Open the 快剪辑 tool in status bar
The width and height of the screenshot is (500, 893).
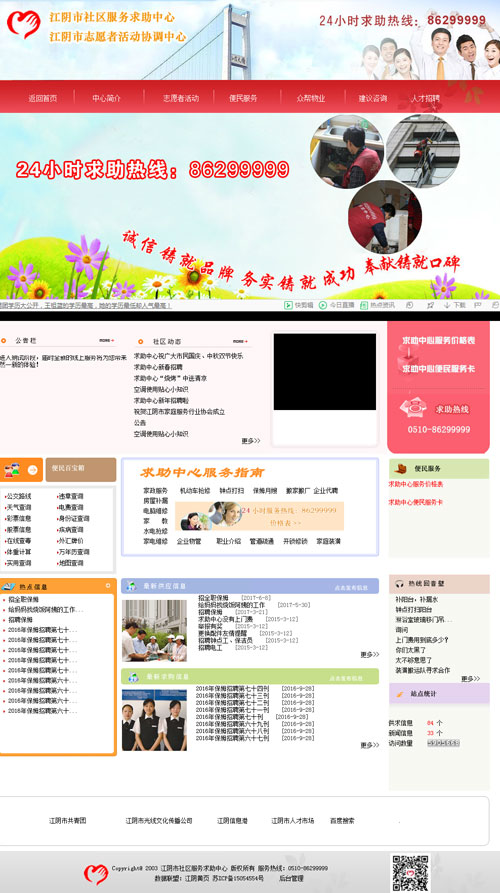(x=298, y=305)
